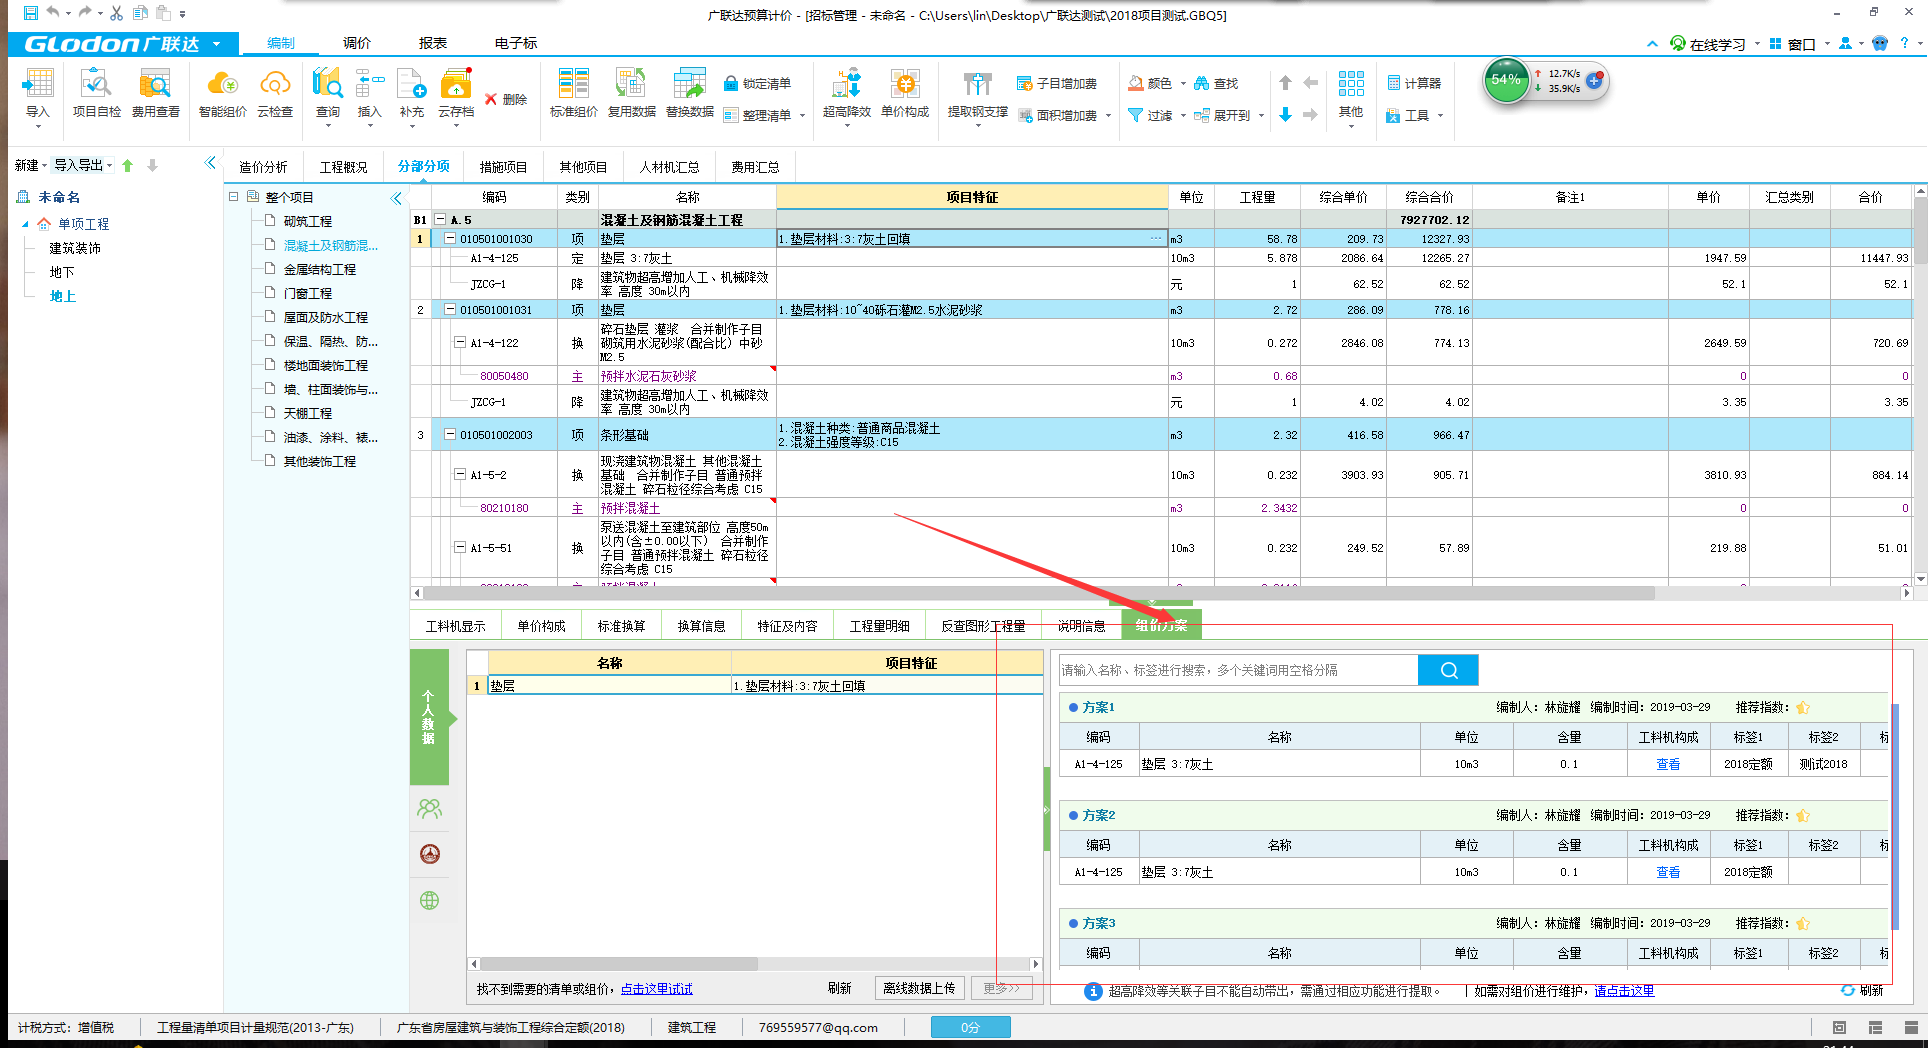Image resolution: width=1928 pixels, height=1048 pixels.
Task: Click the red 删除 delete button
Action: [x=506, y=100]
